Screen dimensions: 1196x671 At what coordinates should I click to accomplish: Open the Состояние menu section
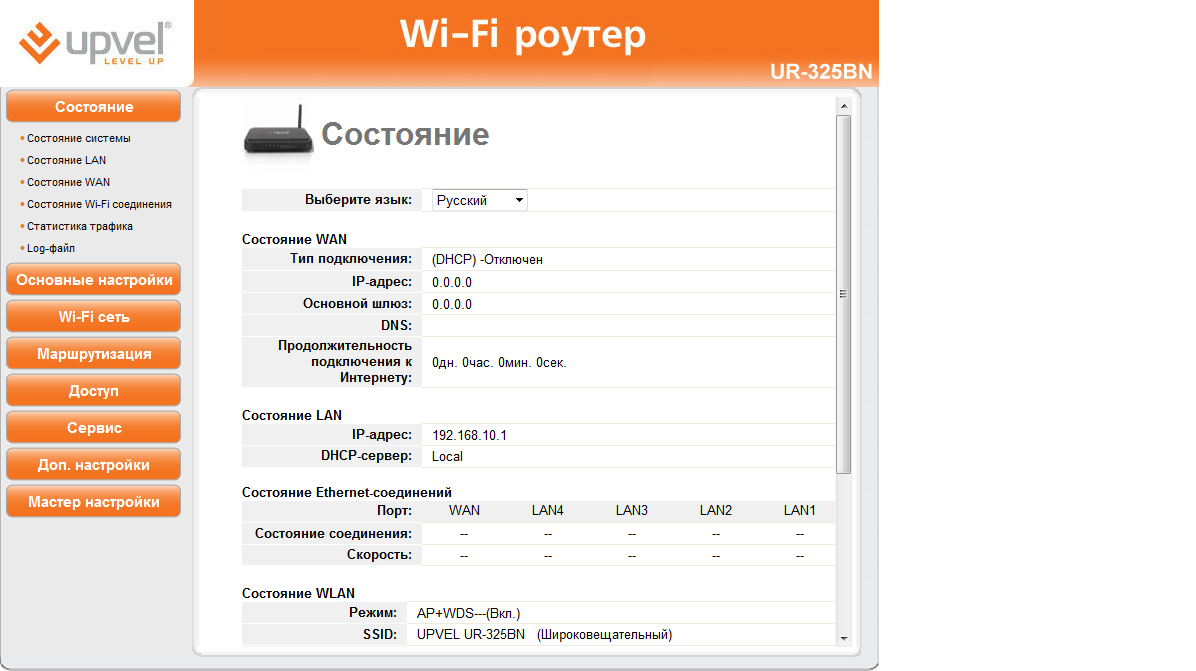[94, 107]
